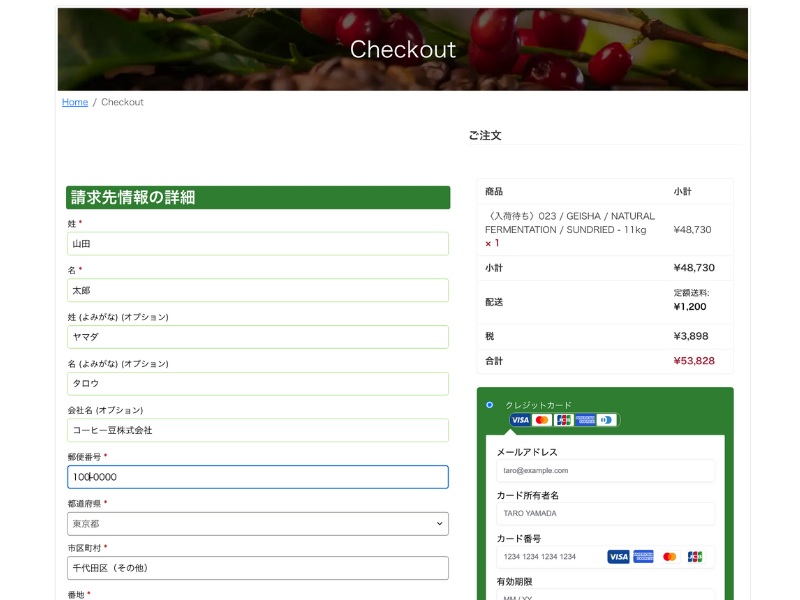Select the クレジットカード payment radio button

pos(490,405)
